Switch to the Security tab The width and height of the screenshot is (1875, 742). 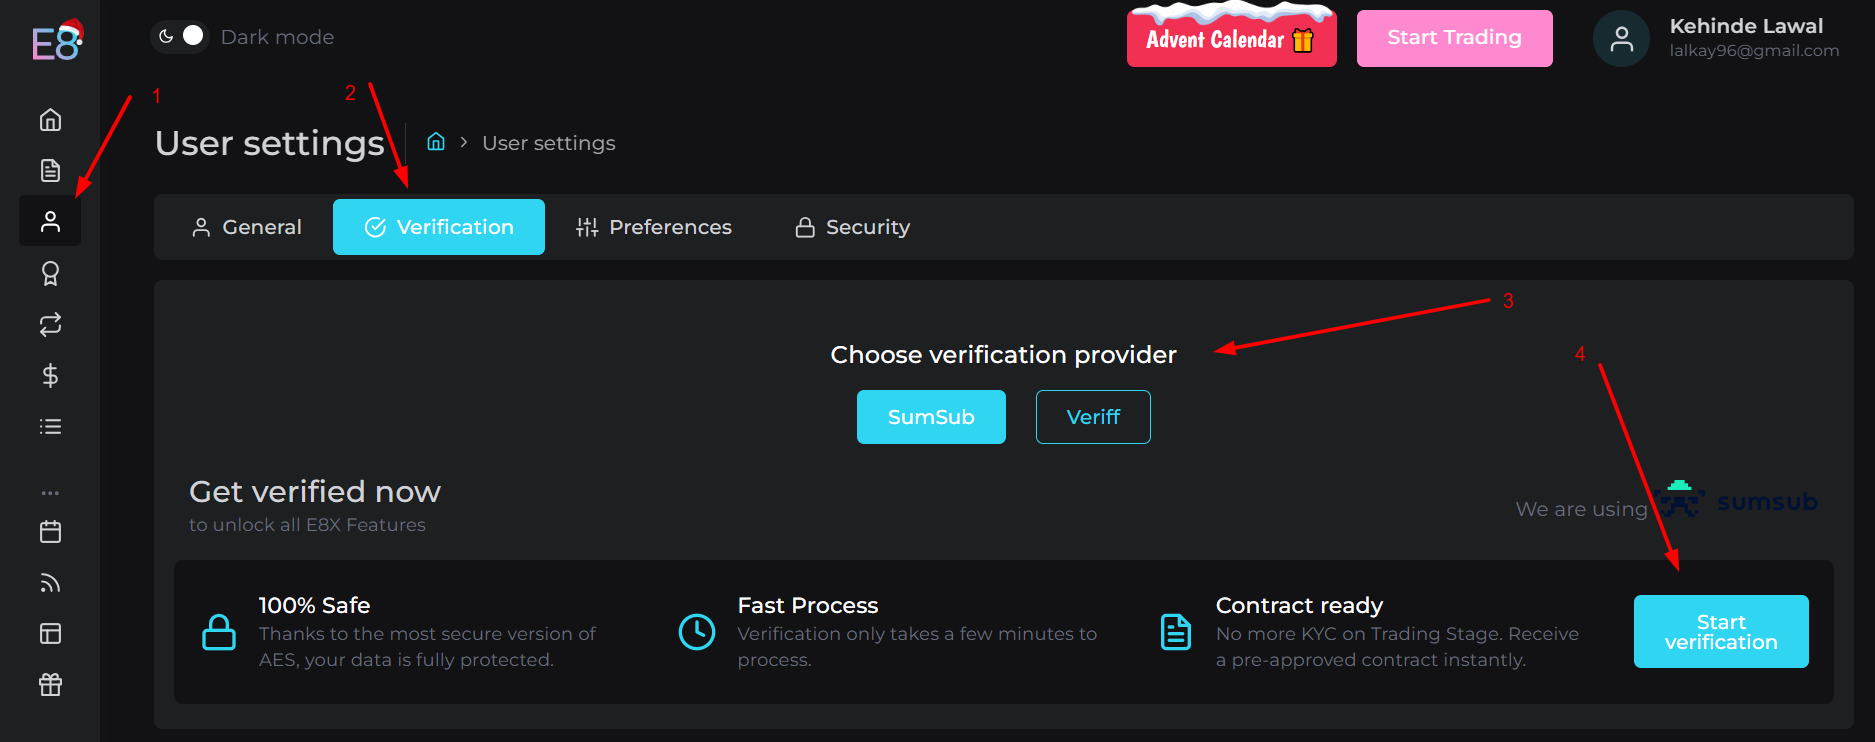(852, 227)
